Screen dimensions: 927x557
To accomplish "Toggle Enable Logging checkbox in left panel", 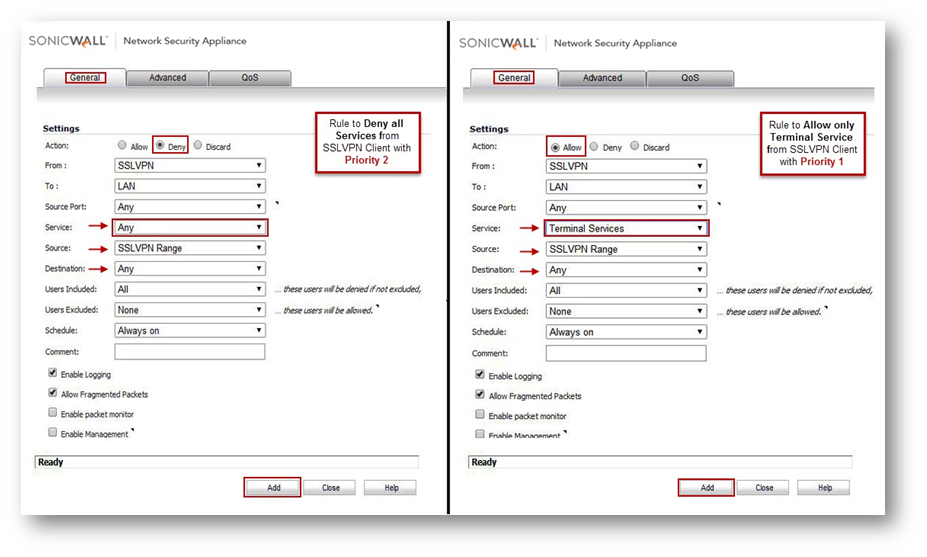I will (x=53, y=374).
